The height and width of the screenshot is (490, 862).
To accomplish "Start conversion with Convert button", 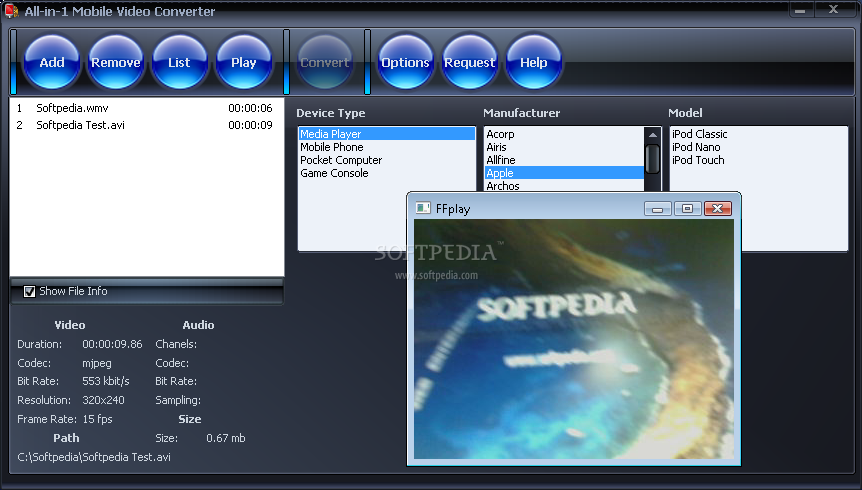I will coord(324,62).
